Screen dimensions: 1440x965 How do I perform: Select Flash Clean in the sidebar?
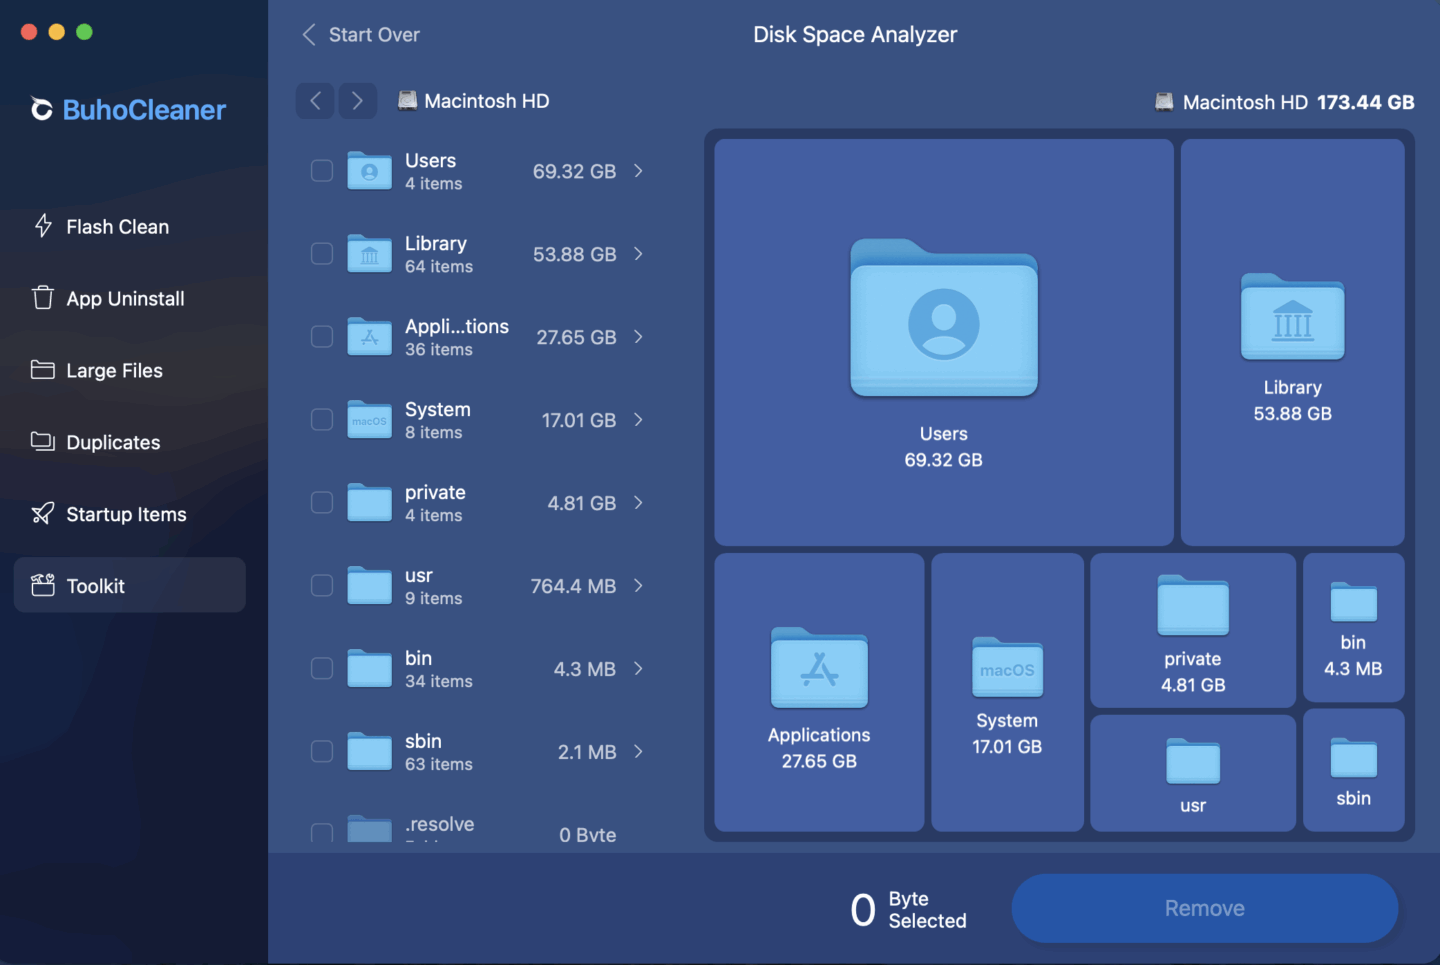[116, 227]
